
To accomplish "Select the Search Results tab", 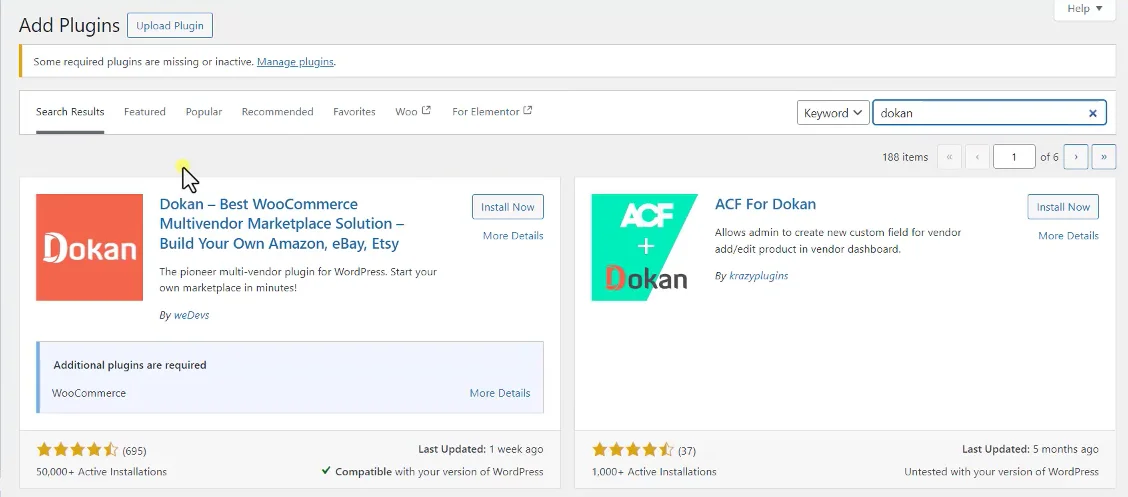I will [70, 111].
